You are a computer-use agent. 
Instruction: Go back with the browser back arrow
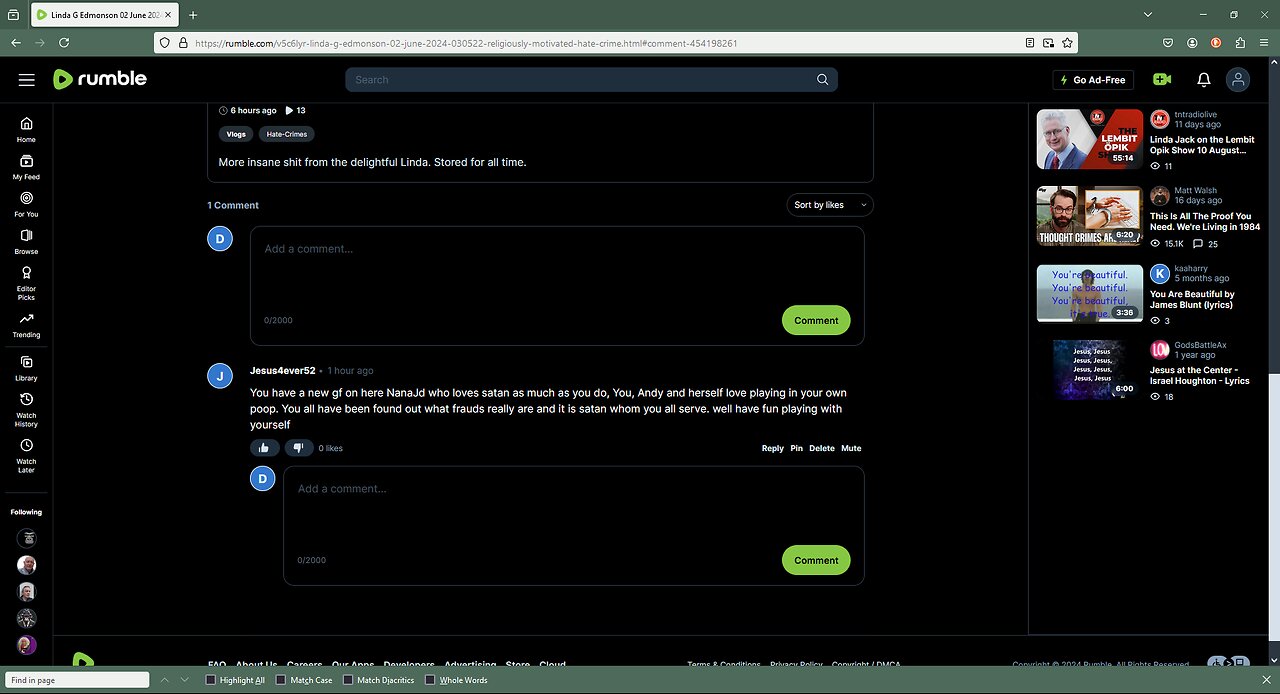[16, 43]
